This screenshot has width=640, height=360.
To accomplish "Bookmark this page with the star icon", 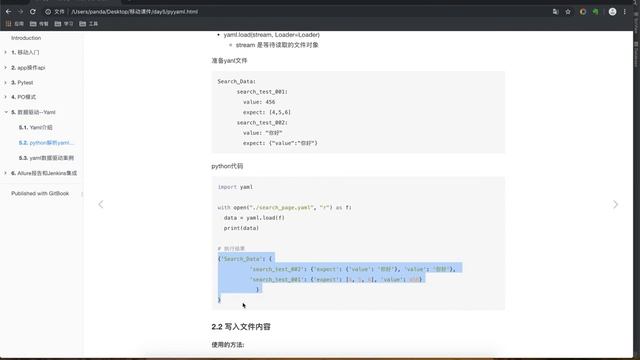I will tap(568, 12).
